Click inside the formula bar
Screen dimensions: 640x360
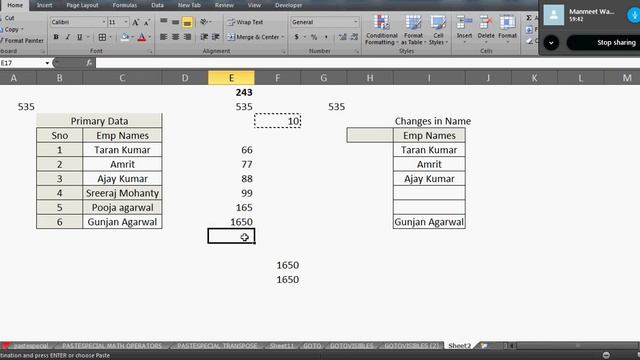(x=367, y=63)
